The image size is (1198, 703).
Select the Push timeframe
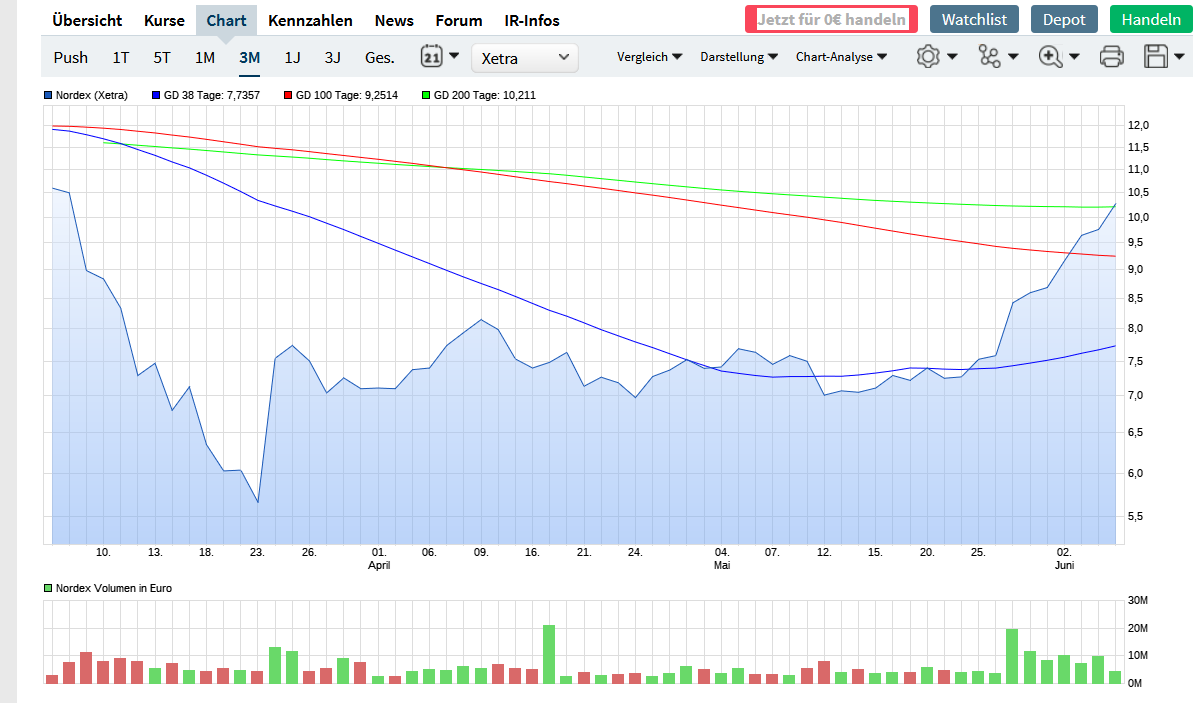(x=70, y=58)
